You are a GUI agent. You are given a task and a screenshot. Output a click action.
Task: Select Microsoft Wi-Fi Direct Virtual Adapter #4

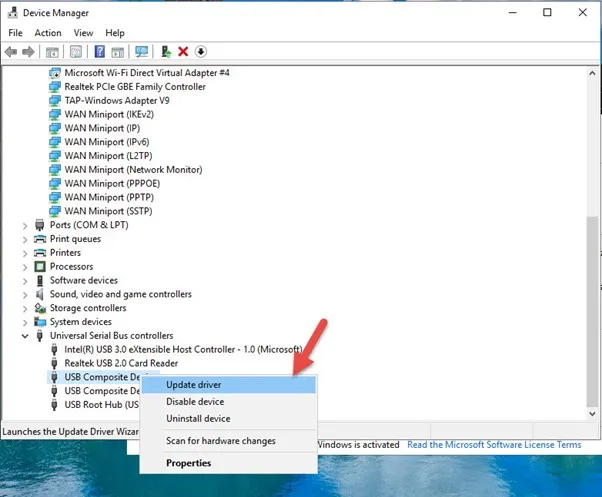click(147, 73)
